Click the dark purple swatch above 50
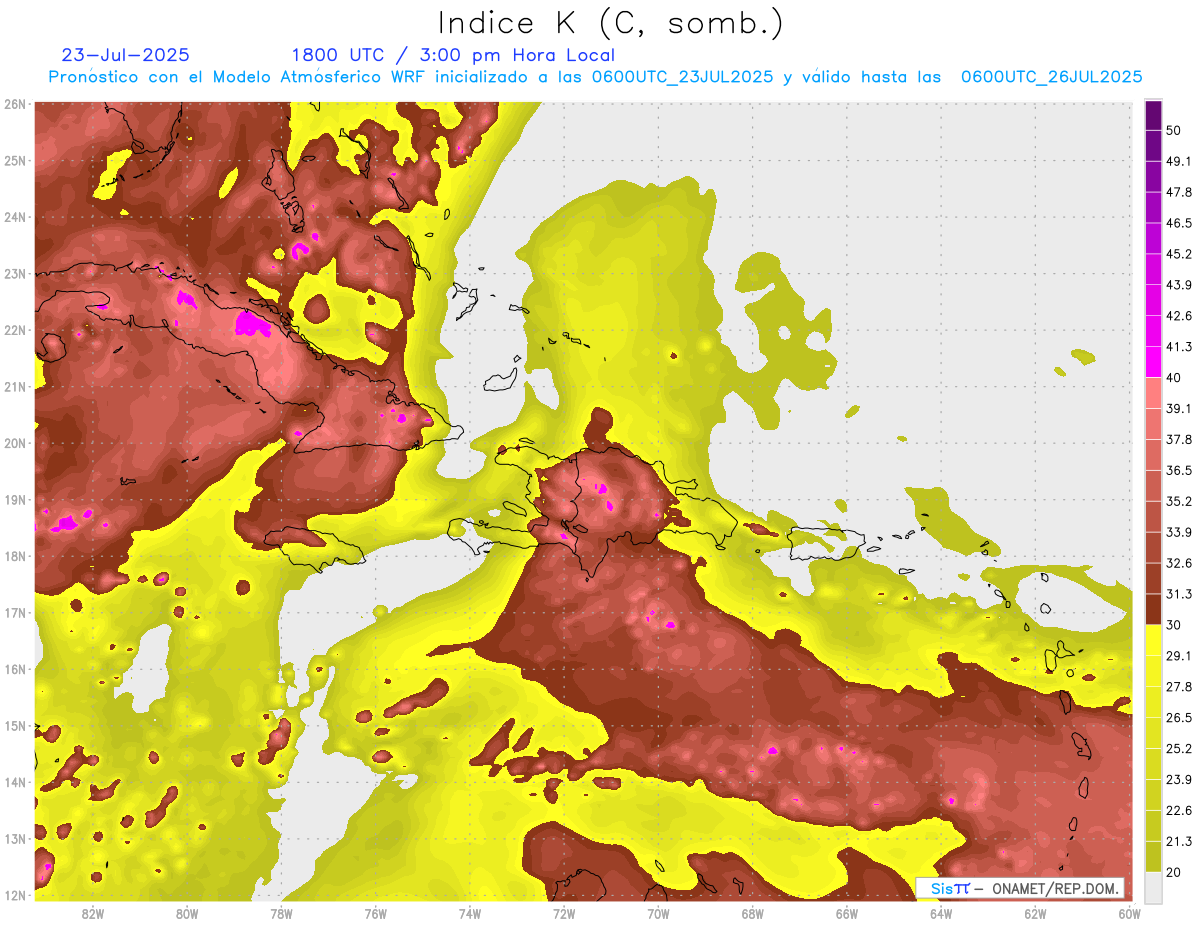The height and width of the screenshot is (927, 1200). [1153, 116]
